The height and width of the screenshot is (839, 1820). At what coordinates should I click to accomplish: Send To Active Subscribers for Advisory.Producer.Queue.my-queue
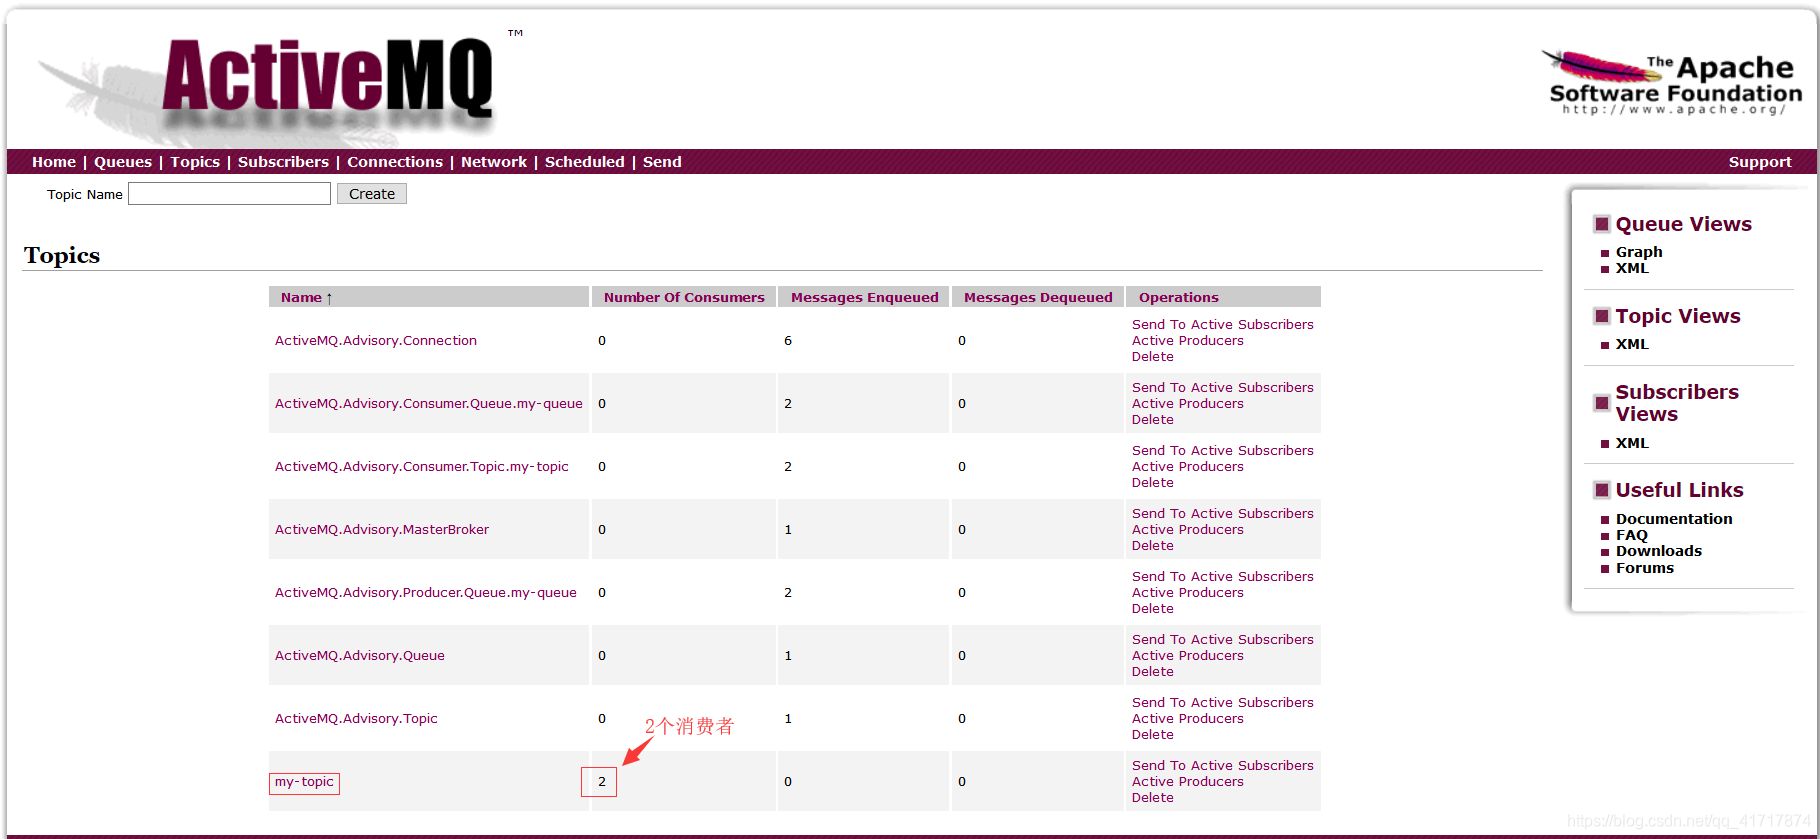coord(1223,577)
